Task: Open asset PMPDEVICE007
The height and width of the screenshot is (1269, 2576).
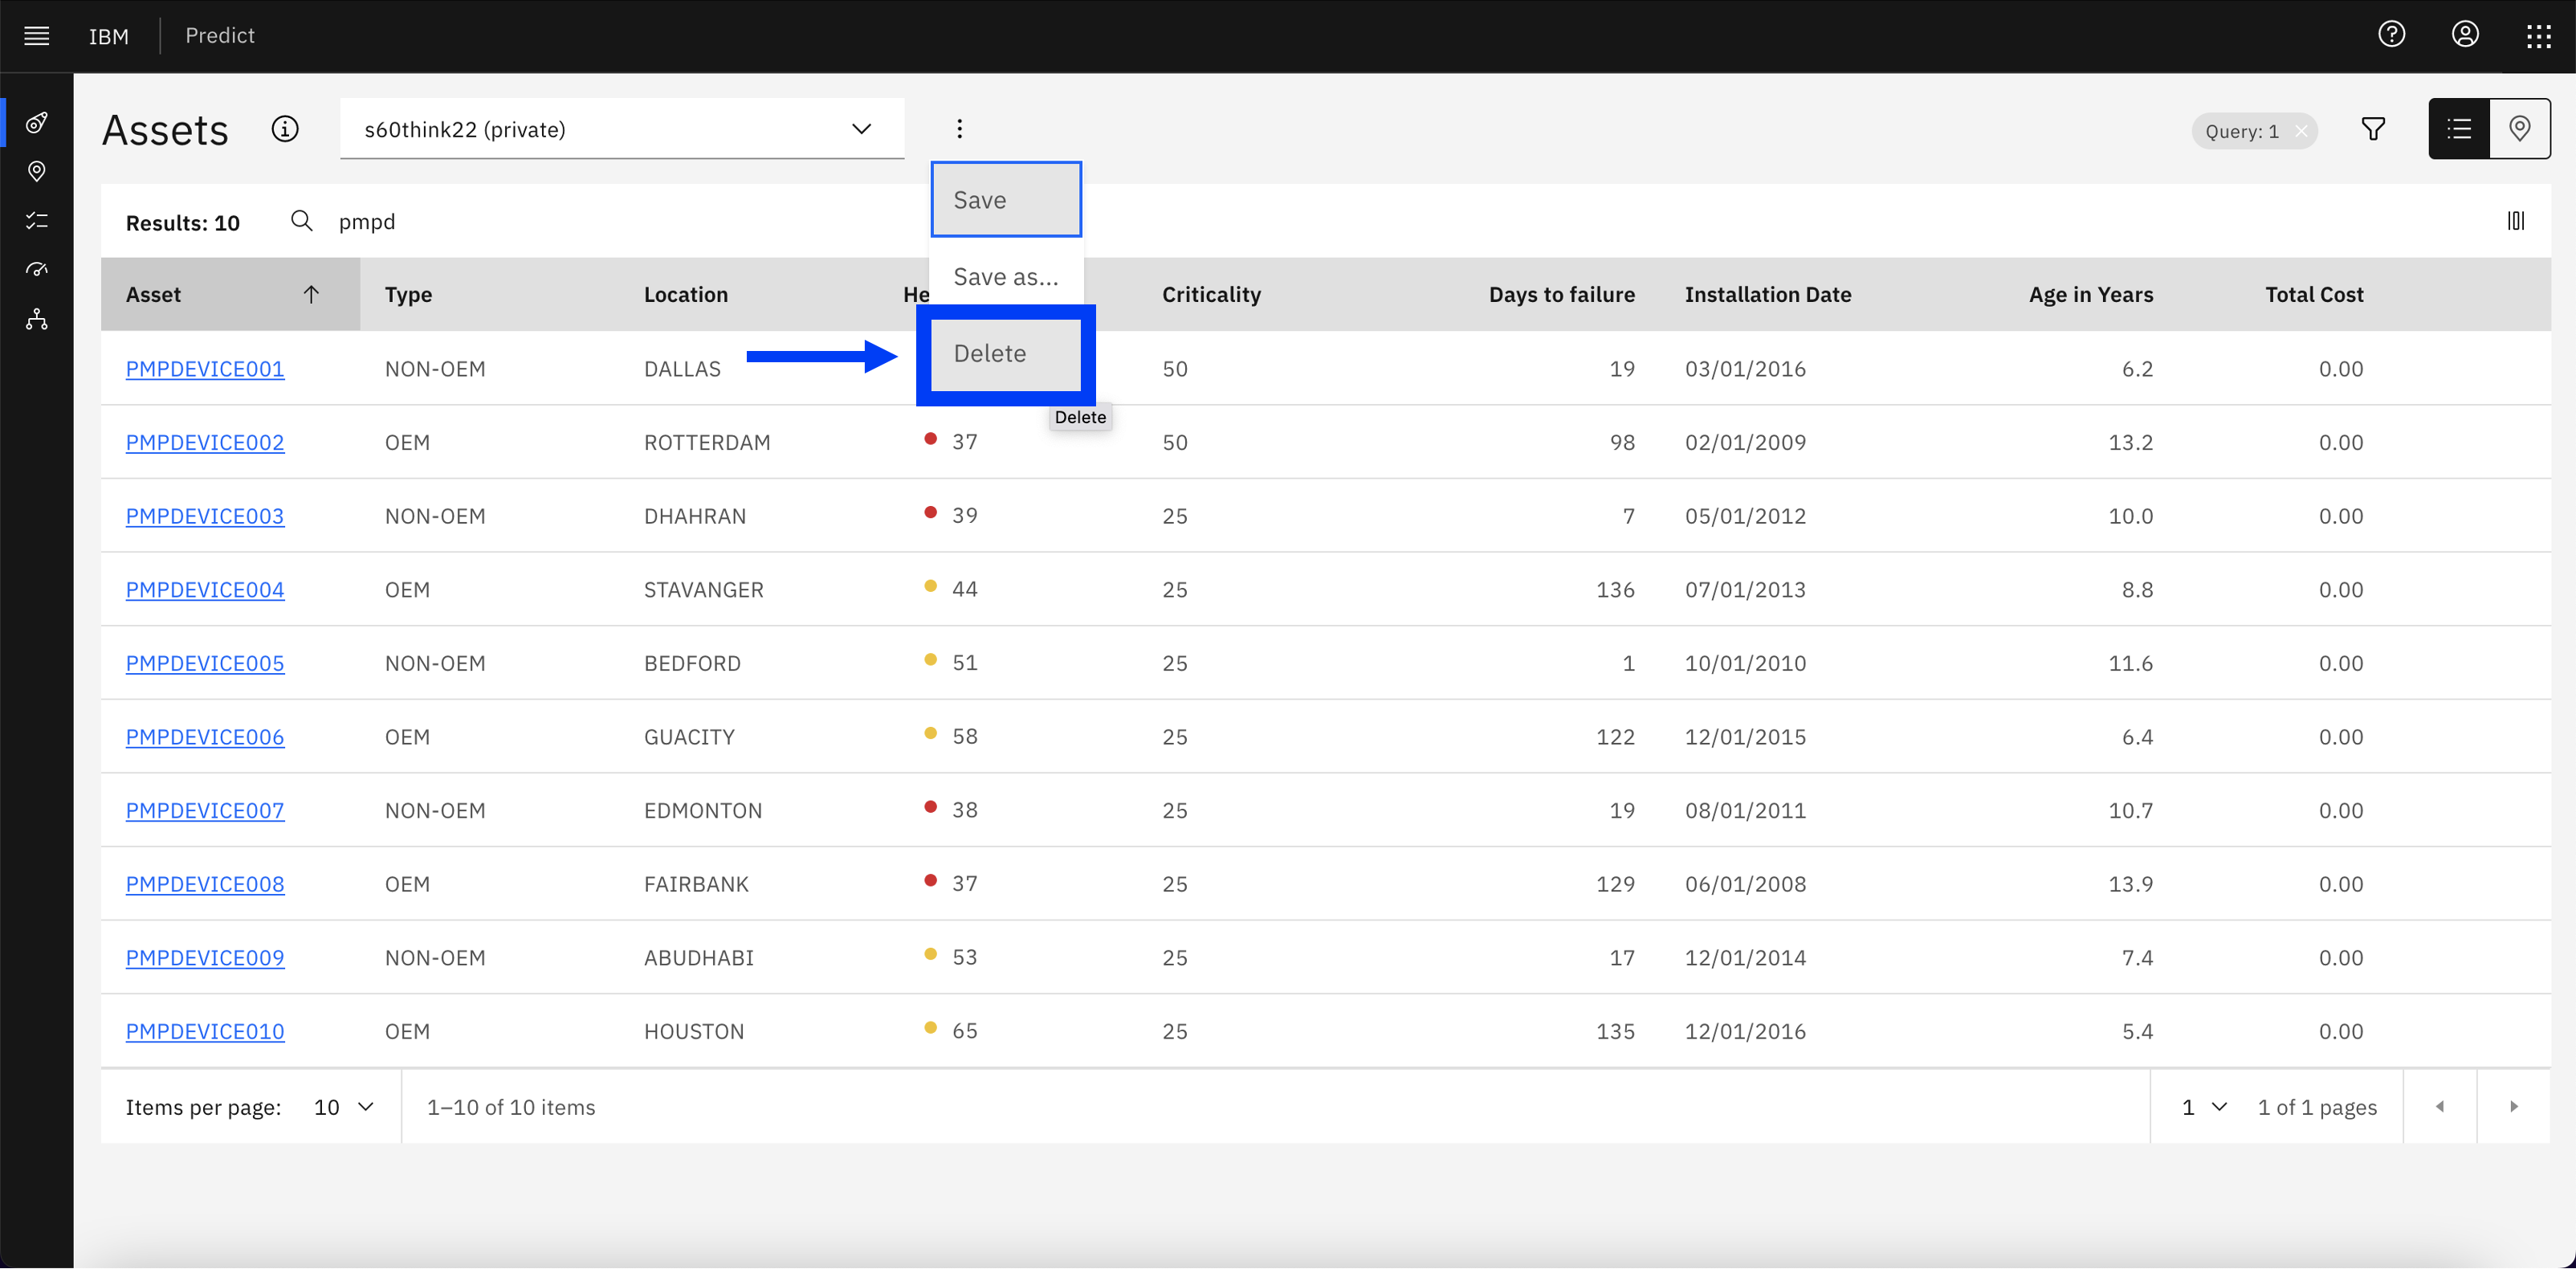Action: tap(205, 810)
